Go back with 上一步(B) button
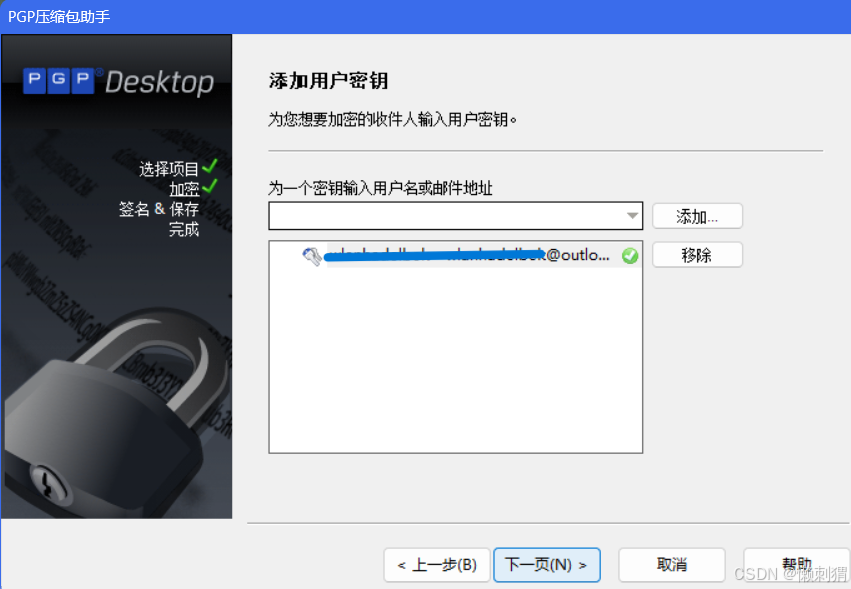This screenshot has height=589, width=851. click(437, 565)
